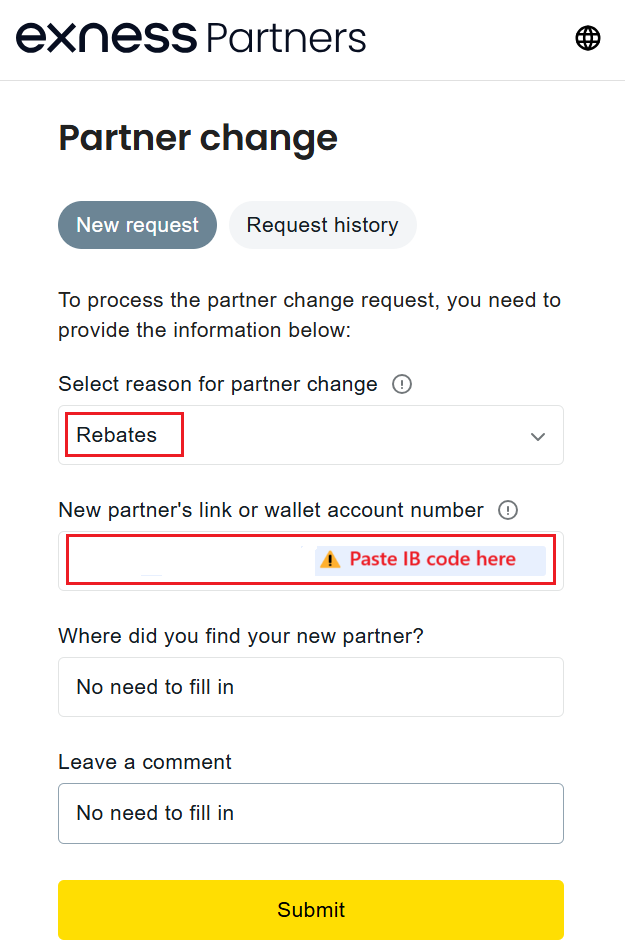Screen dimensions: 625x952
Task: Click the new partner's link input field
Action: click(x=190, y=561)
